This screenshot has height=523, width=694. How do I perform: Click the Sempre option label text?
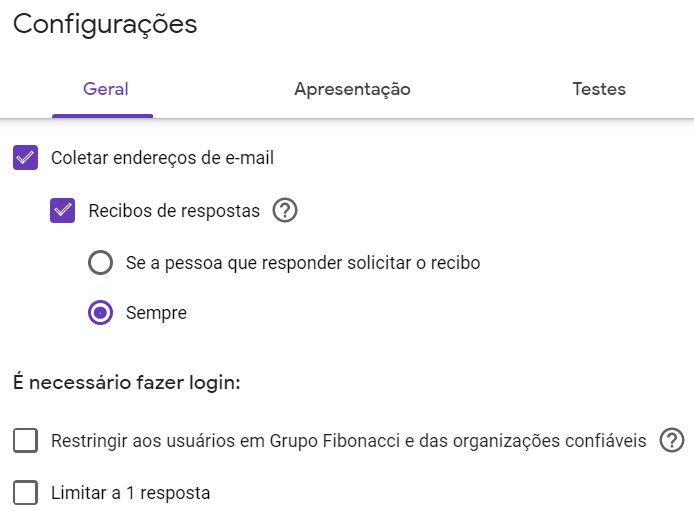pos(156,313)
